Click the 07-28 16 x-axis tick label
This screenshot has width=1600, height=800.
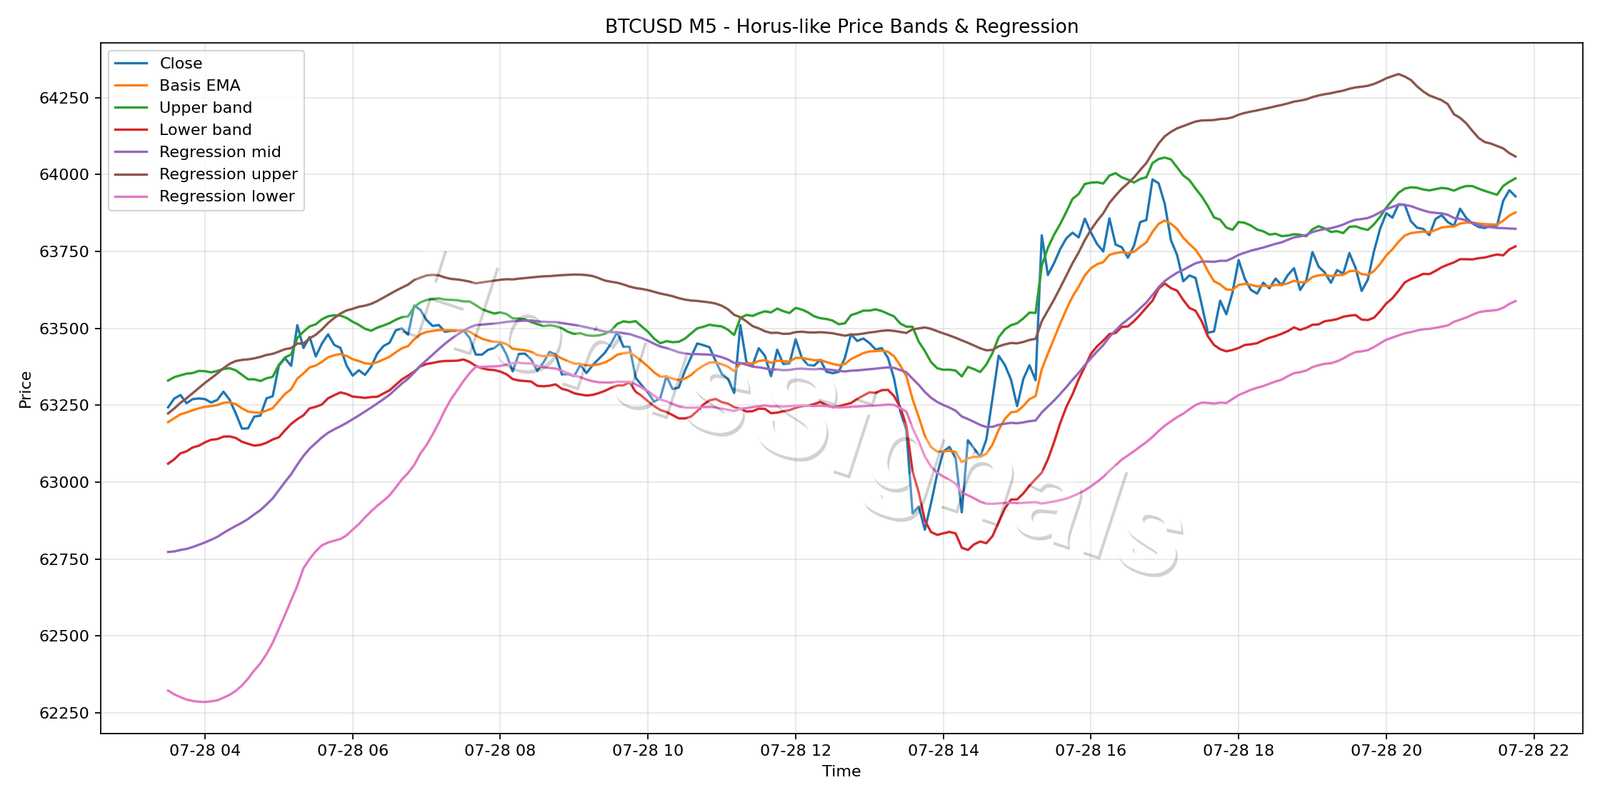[1090, 749]
